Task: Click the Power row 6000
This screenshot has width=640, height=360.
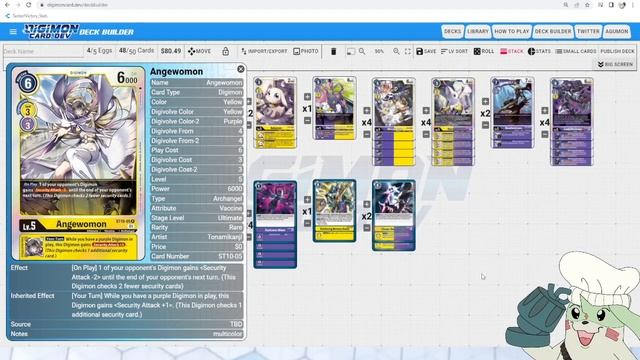Action: [196, 189]
